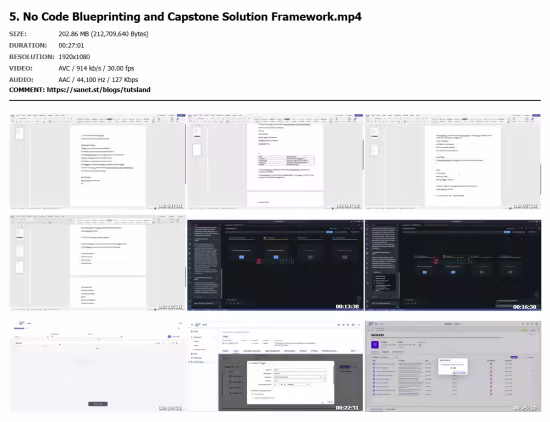Image resolution: width=550 pixels, height=422 pixels.
Task: Click the audio codec line AAC / 44,100 Hz
Action: point(98,80)
